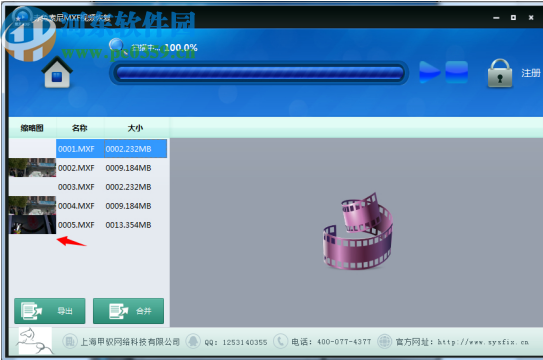Click the 0009.184MB size of 0004.MXF

pos(128,206)
